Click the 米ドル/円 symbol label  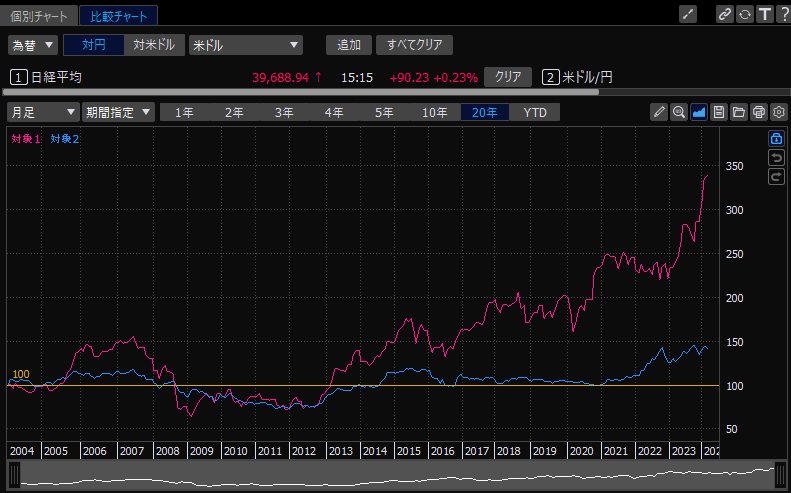point(587,77)
